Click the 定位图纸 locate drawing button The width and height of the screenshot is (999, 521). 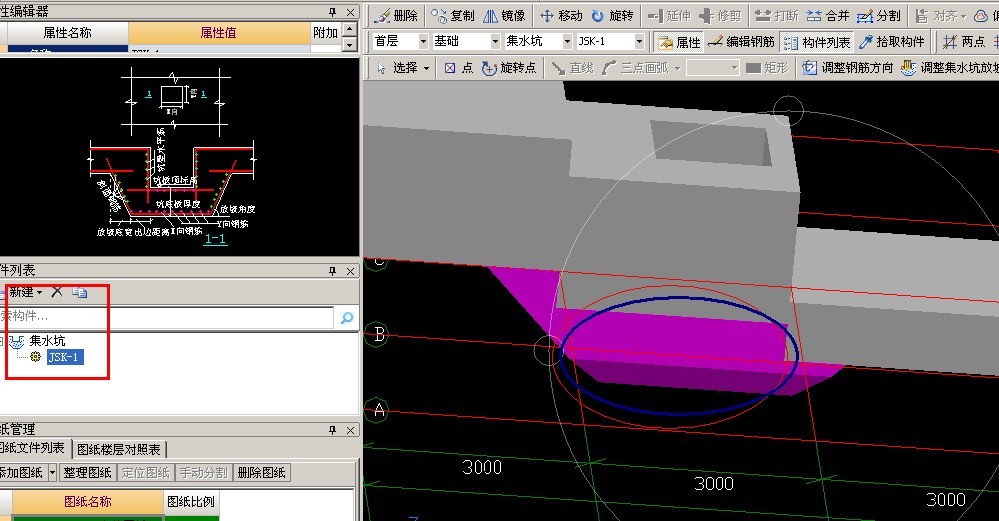[146, 473]
